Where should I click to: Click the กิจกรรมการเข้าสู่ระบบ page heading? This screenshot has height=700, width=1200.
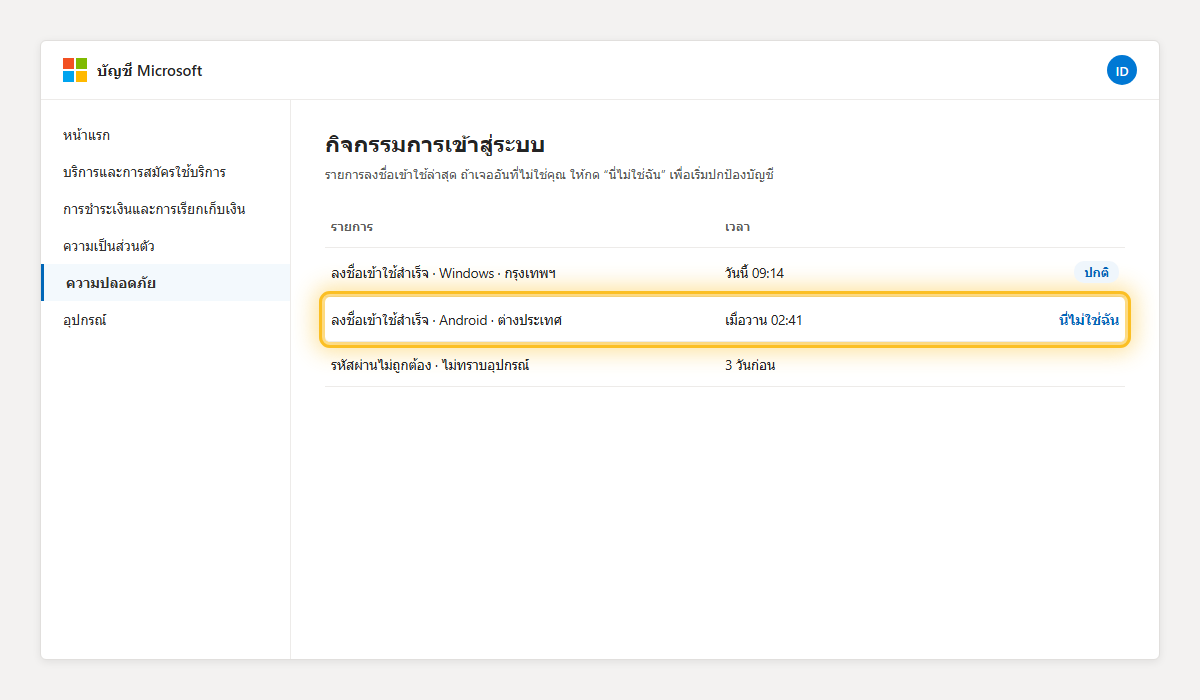(435, 143)
